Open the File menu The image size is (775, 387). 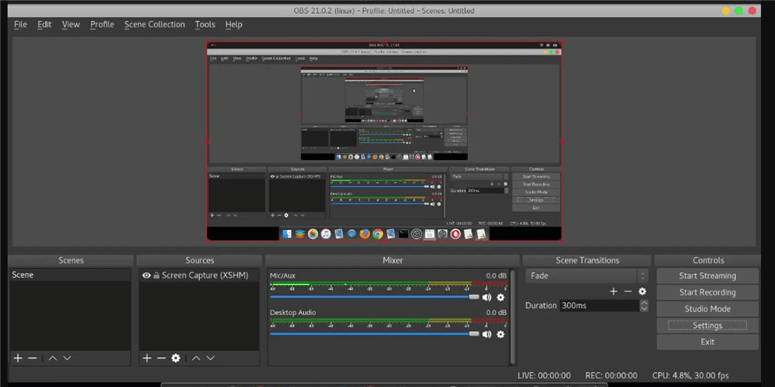point(20,24)
